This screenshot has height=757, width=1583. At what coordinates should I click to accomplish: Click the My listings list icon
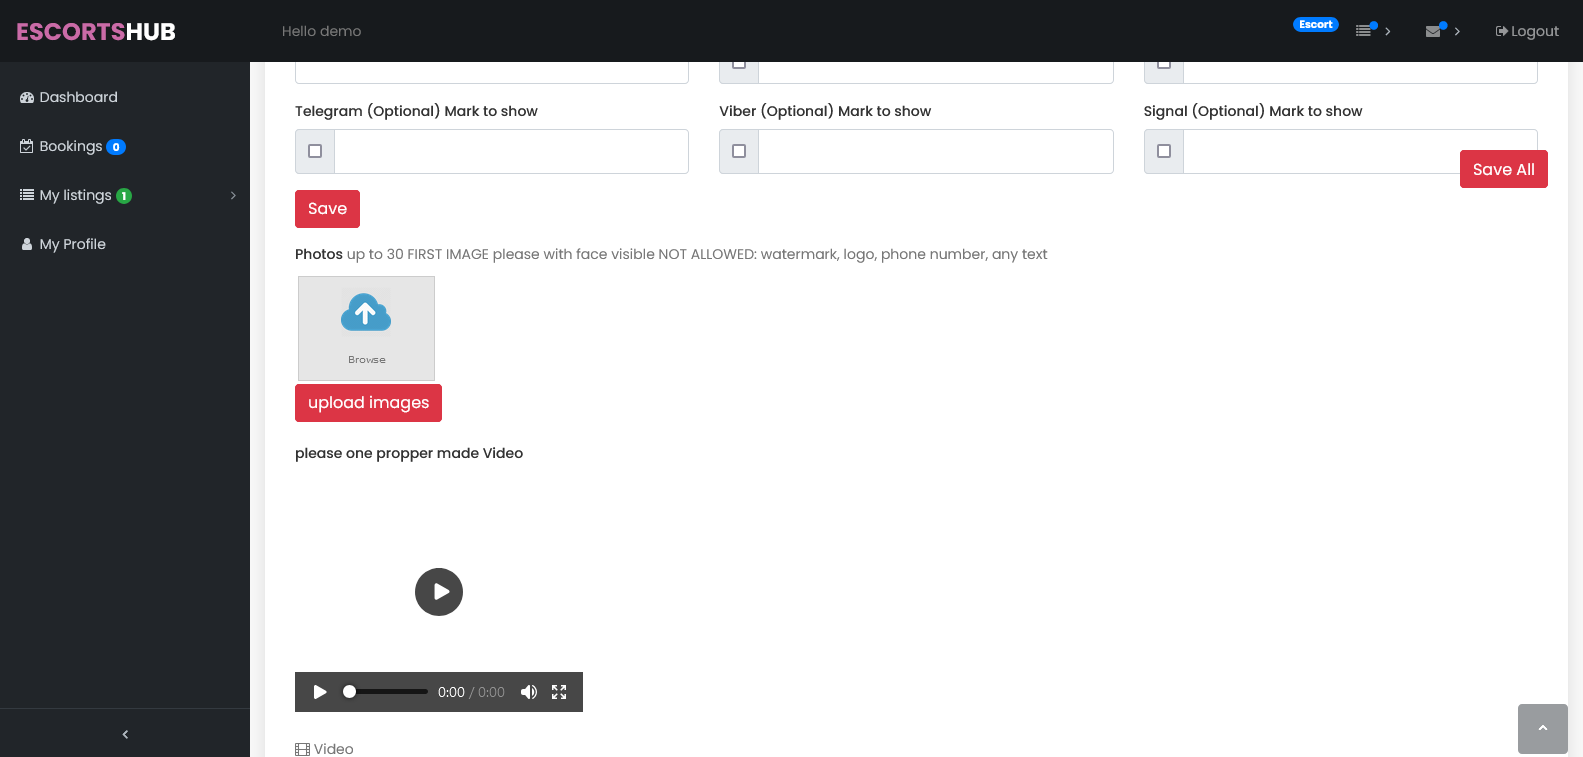point(27,195)
